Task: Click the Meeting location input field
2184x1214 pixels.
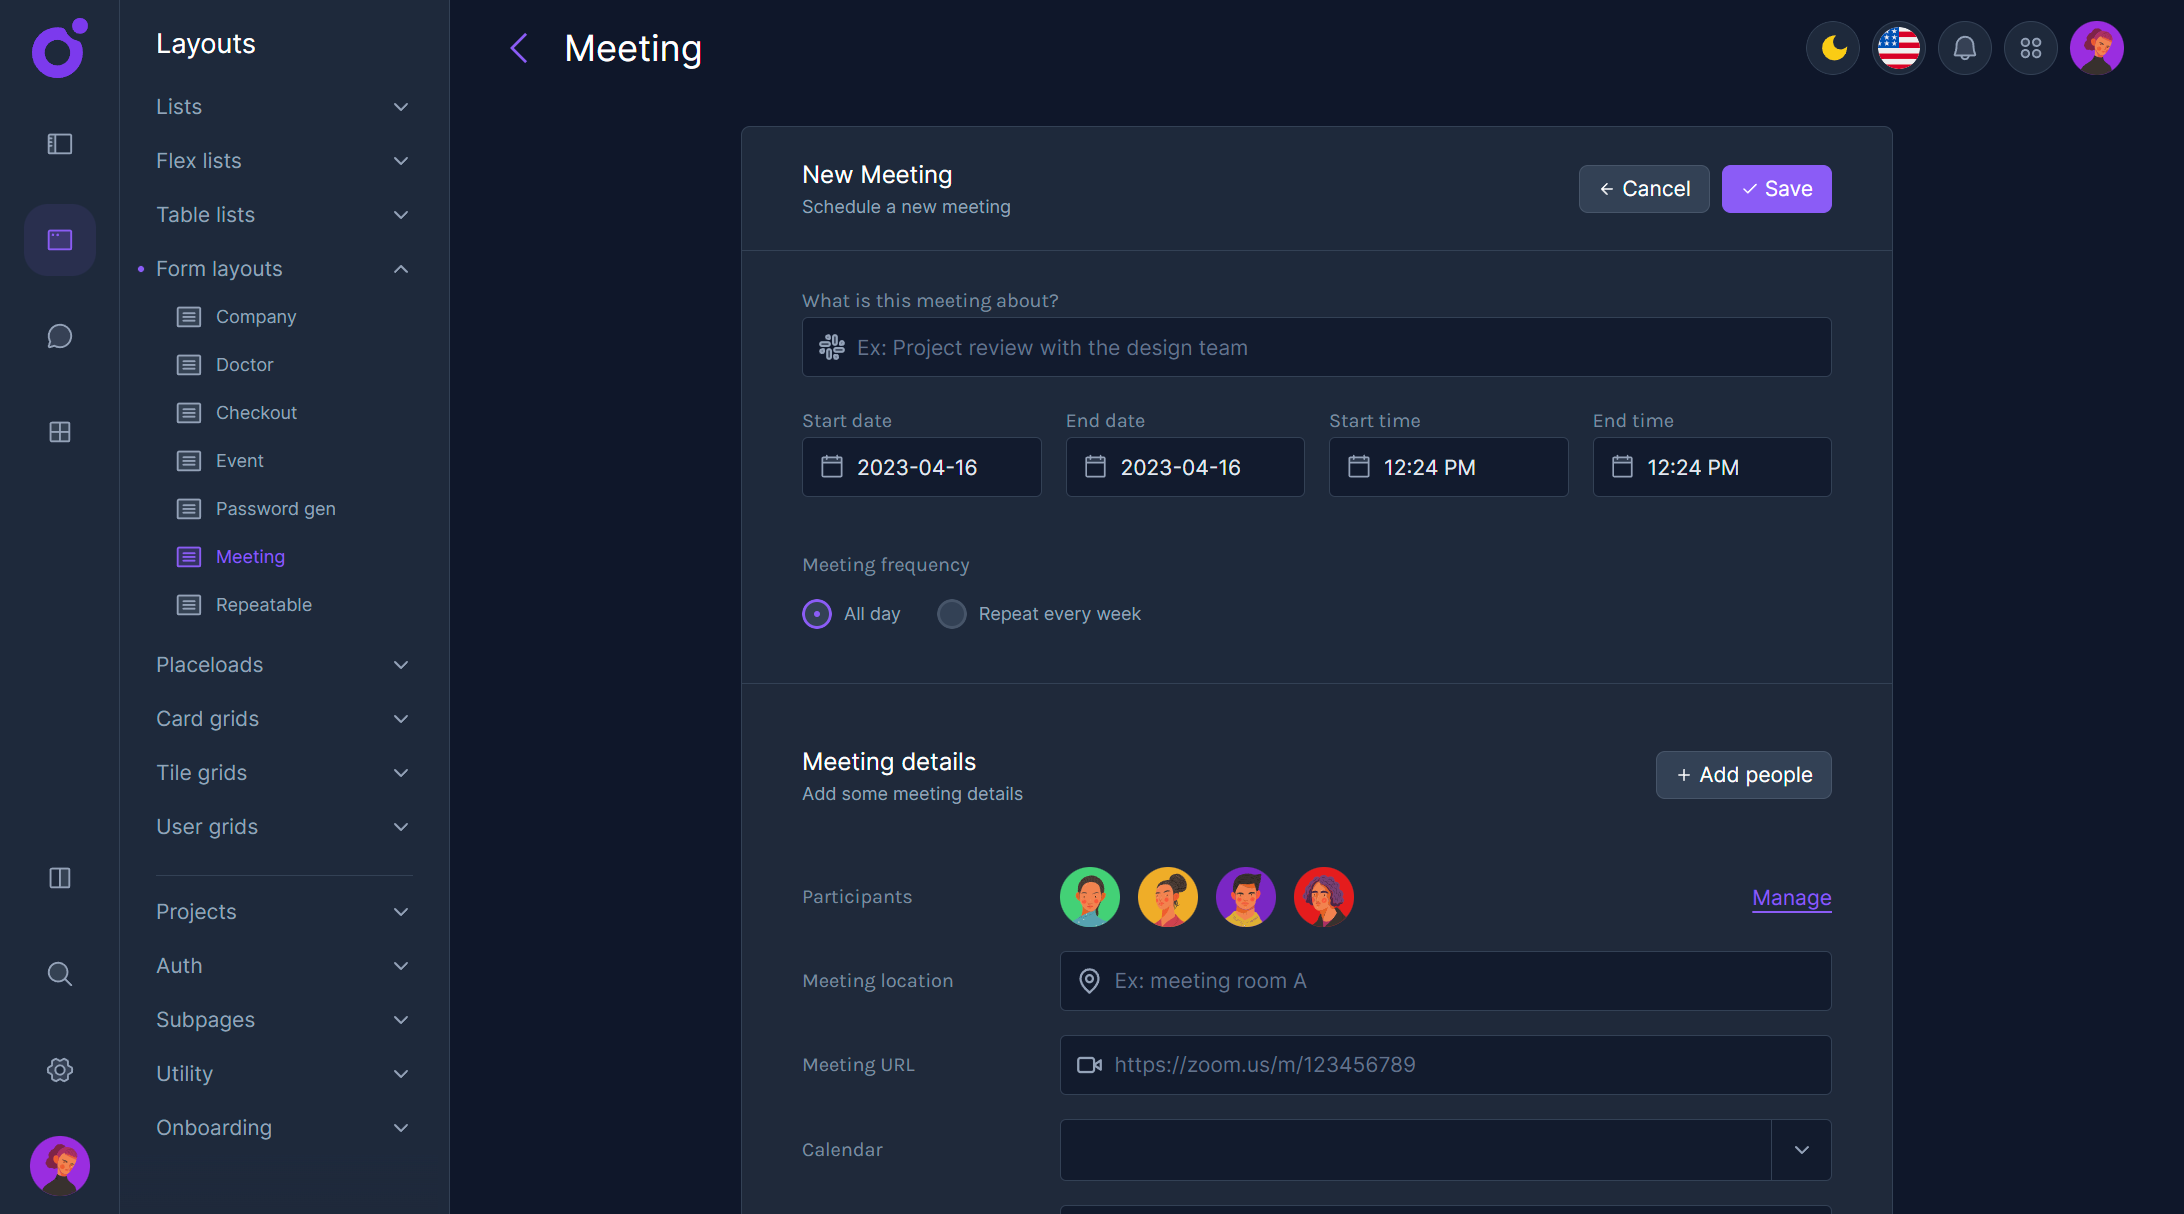Action: (1445, 981)
